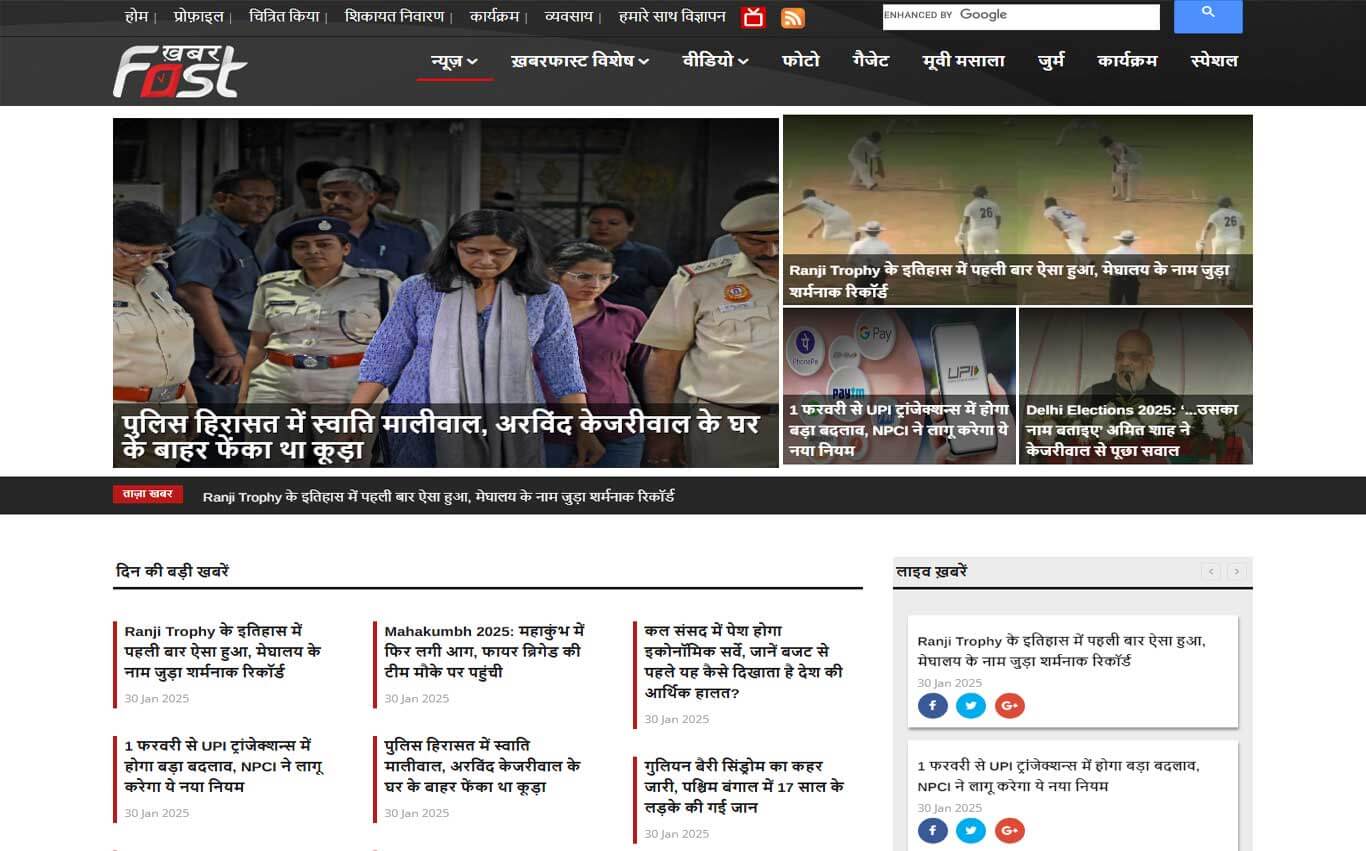Click the red TV icon in top bar
The height and width of the screenshot is (851, 1366).
(x=753, y=18)
